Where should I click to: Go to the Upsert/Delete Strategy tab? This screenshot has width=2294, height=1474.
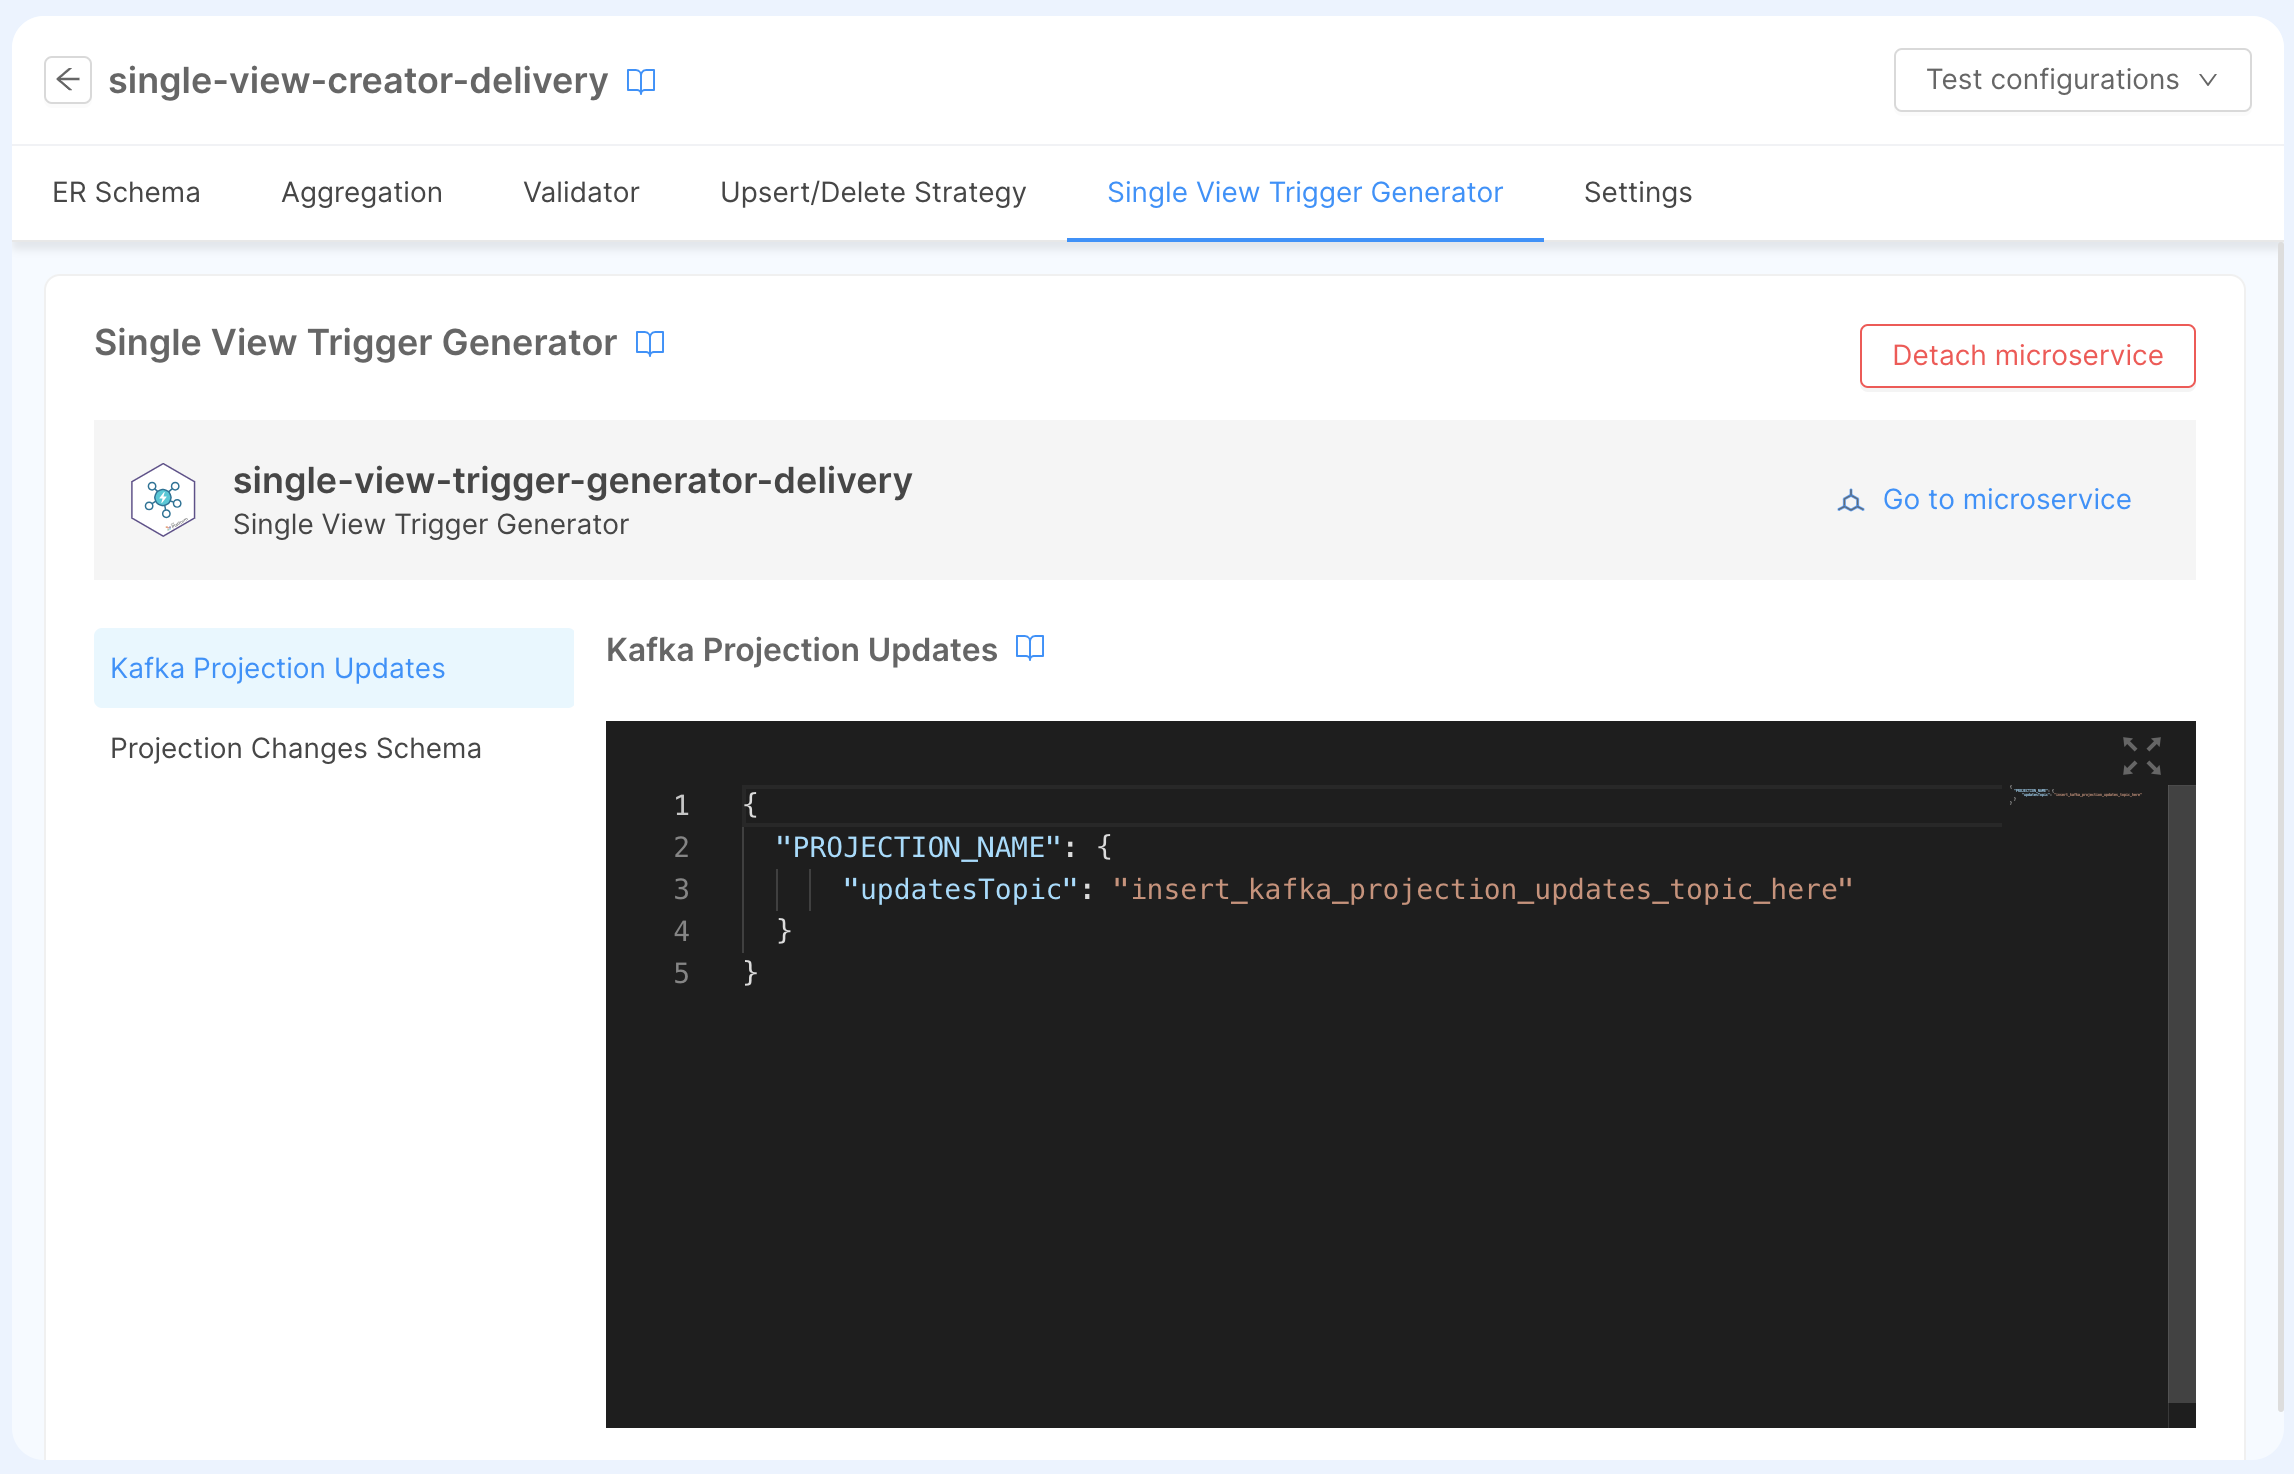pos(873,192)
